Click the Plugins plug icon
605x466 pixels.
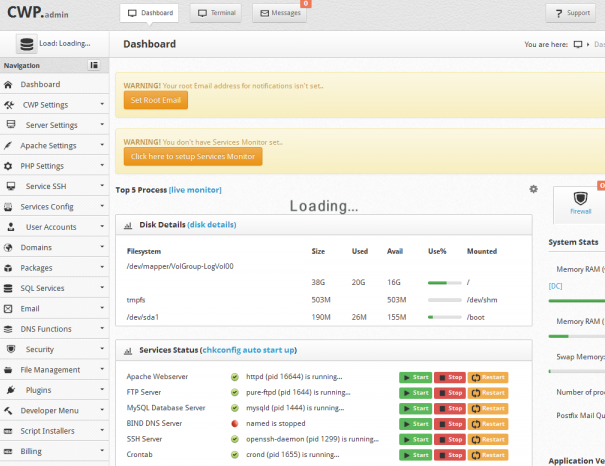tap(11, 390)
